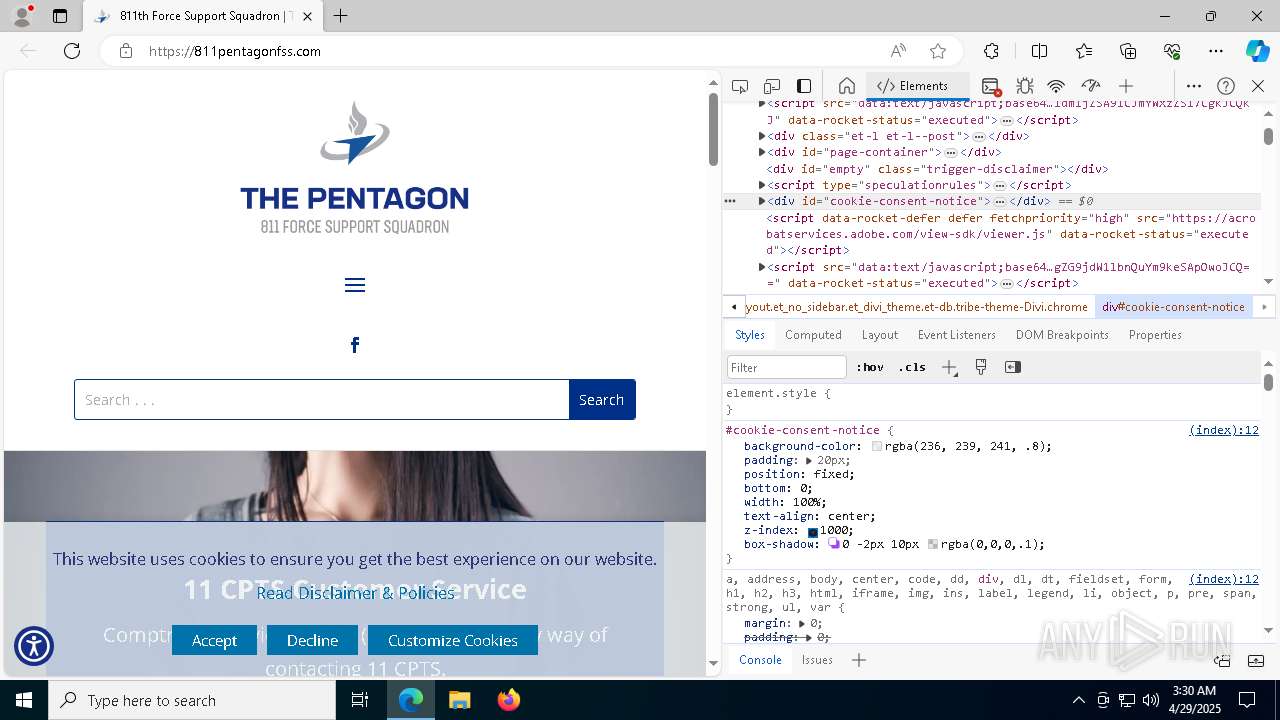Open the hamburger navigation menu
This screenshot has height=720, width=1280.
[x=355, y=285]
